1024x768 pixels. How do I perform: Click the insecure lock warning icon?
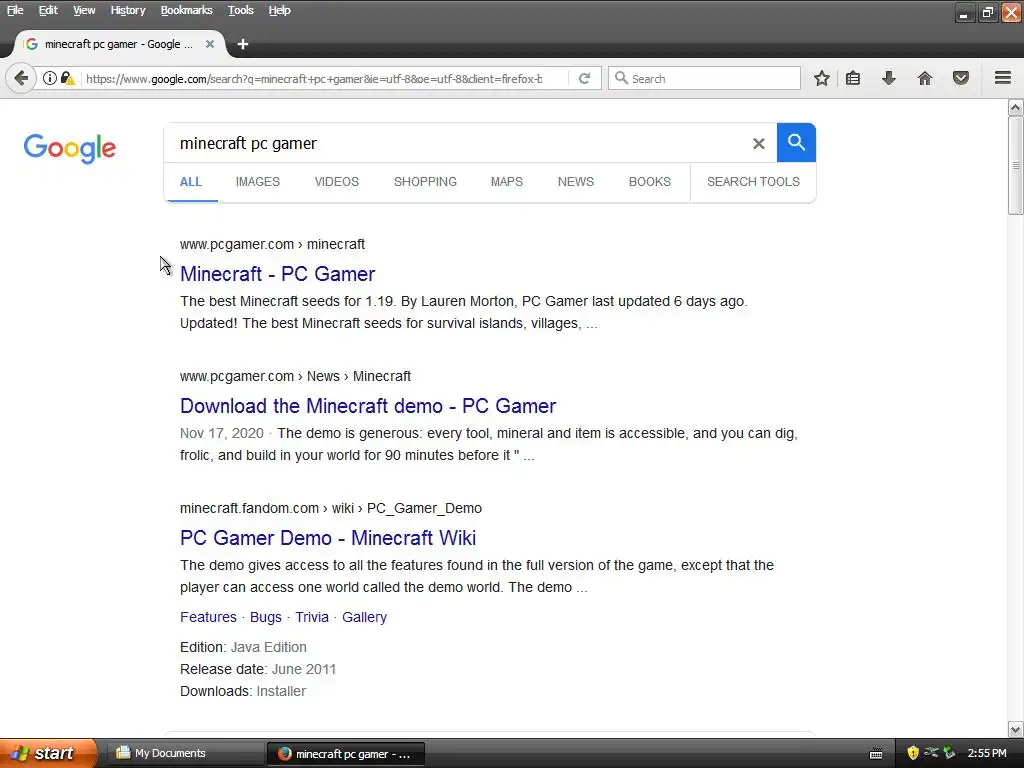pos(67,78)
